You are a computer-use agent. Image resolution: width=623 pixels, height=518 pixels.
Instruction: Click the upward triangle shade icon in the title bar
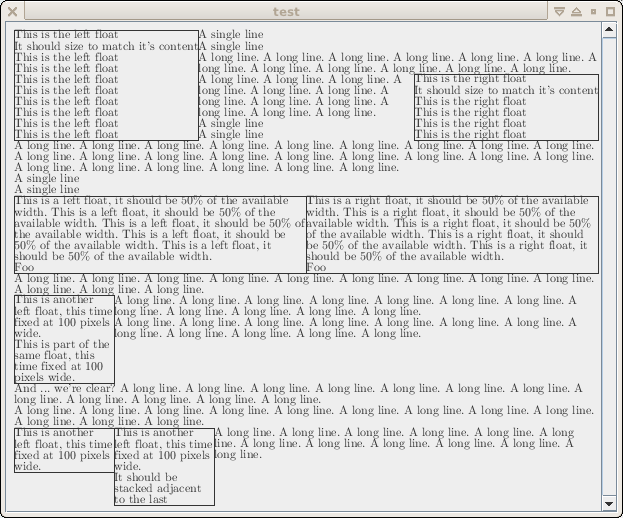coord(577,12)
